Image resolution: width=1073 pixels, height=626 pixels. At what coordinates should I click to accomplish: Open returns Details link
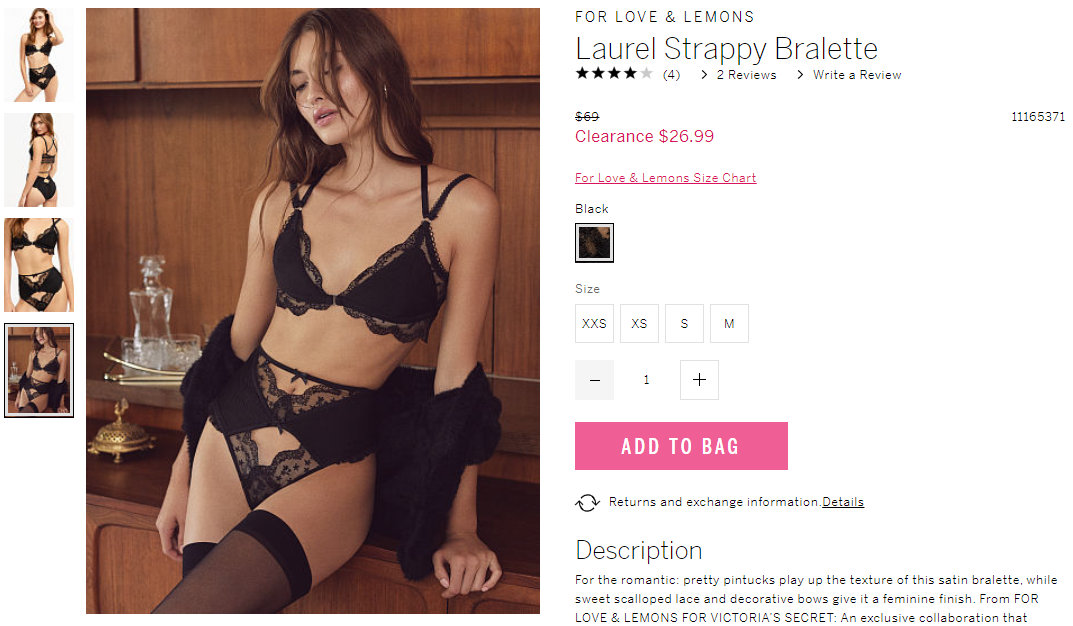[842, 502]
